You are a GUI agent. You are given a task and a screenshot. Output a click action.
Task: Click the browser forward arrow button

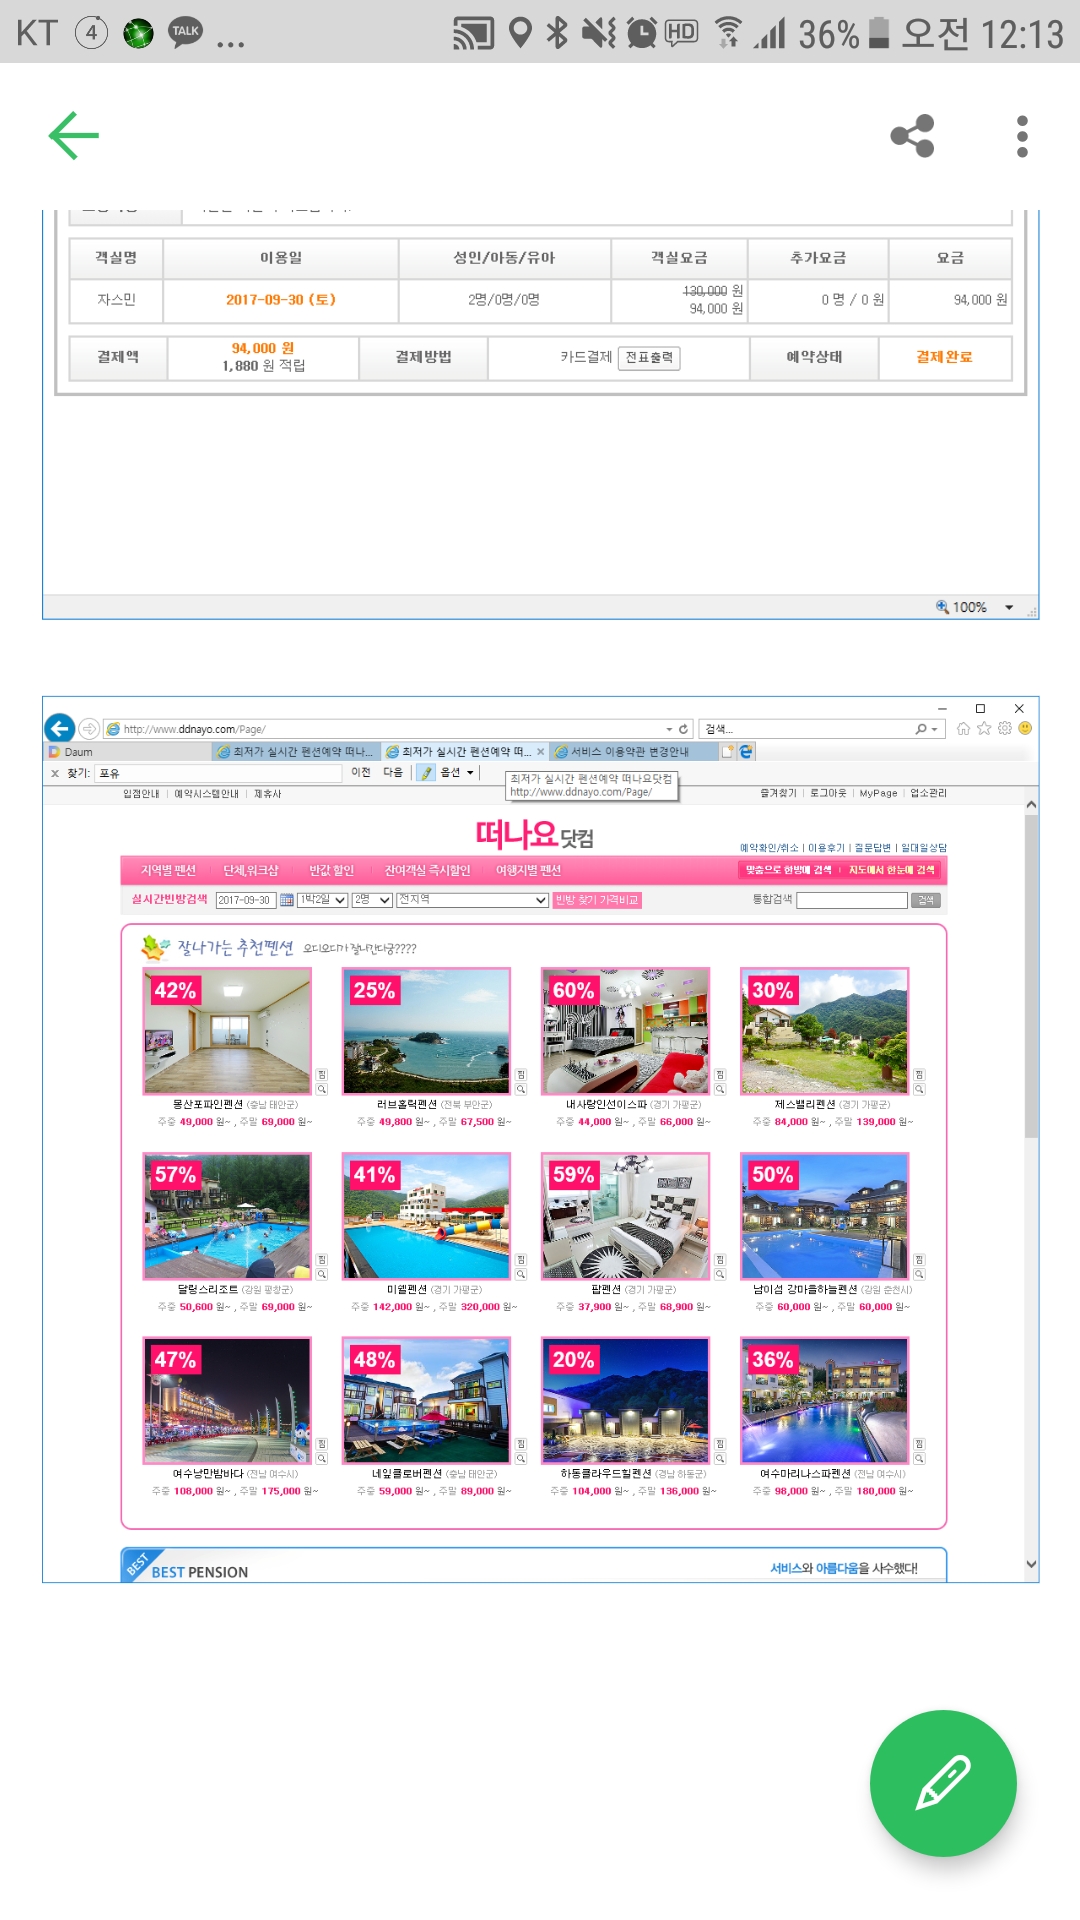tap(88, 728)
